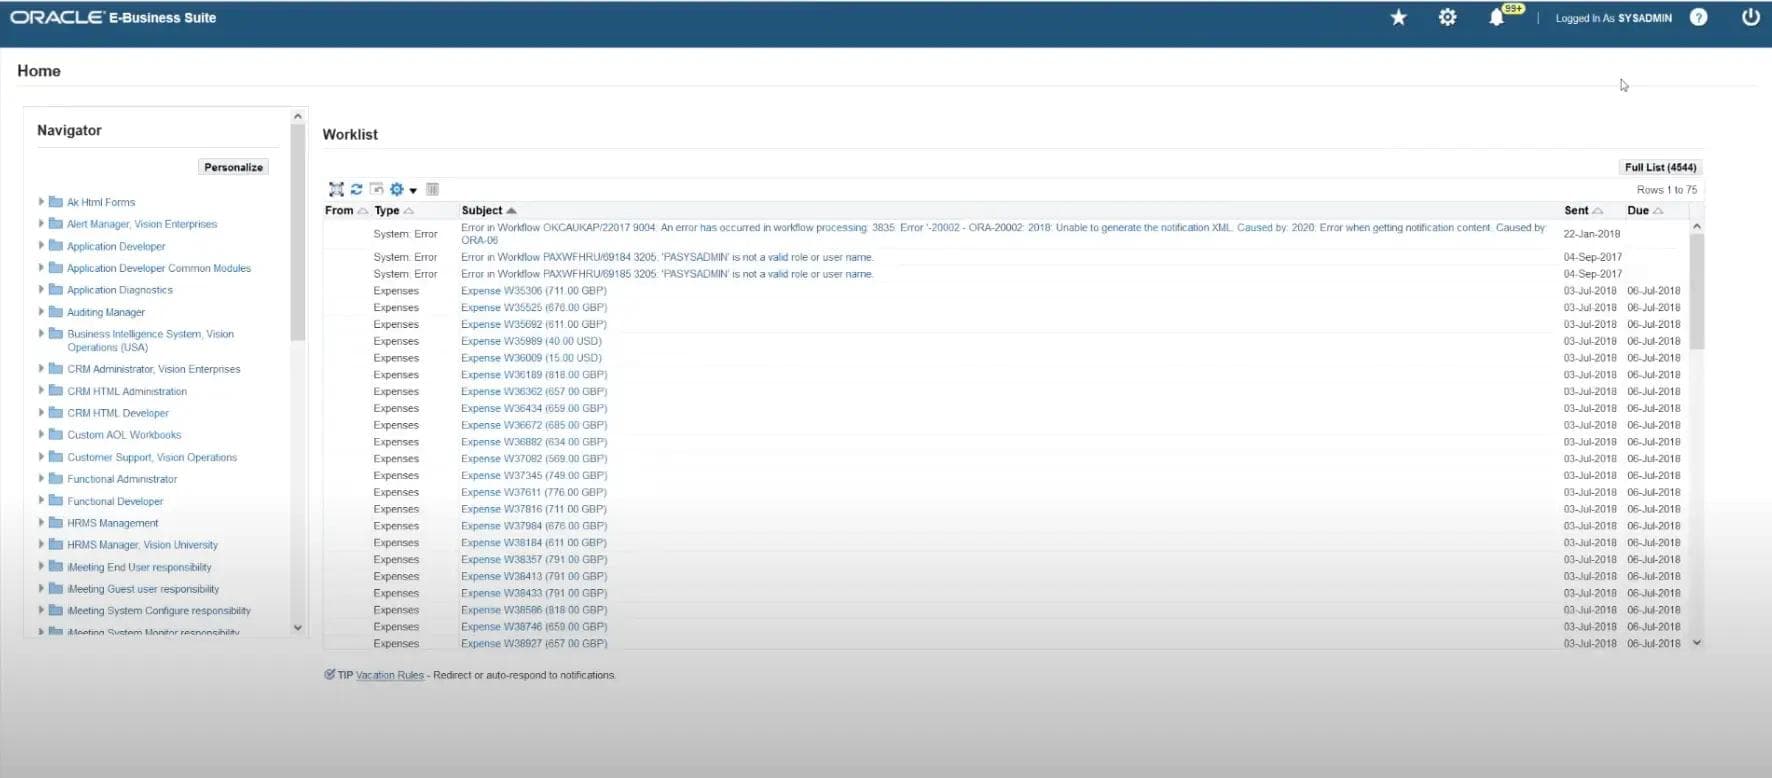Select iMeeting System Configure responsibility
Screen dimensions: 1772x778
pos(159,611)
